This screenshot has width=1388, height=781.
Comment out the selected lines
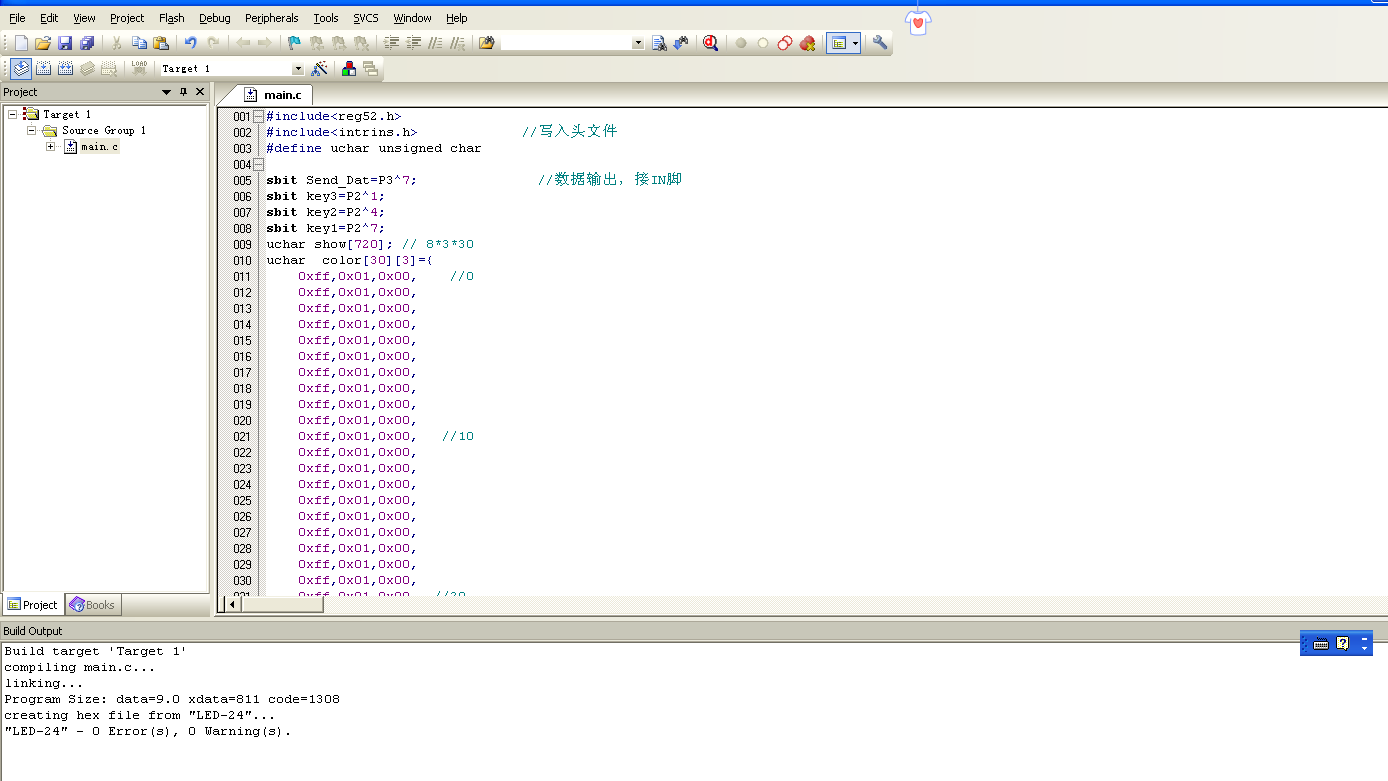[x=435, y=43]
